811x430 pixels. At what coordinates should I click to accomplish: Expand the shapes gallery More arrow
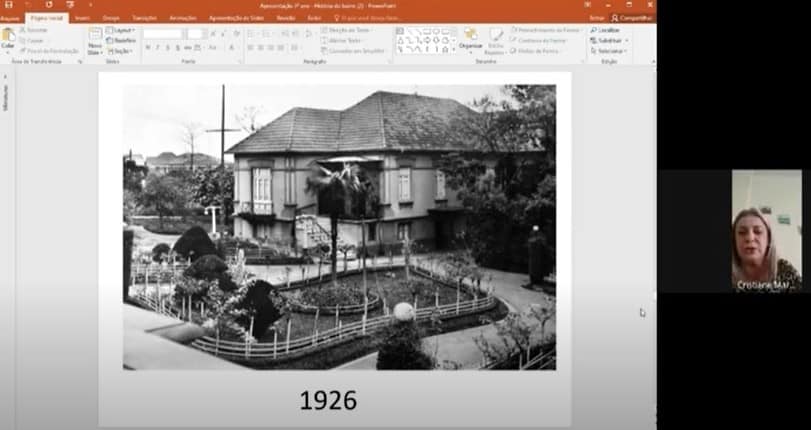pos(454,50)
